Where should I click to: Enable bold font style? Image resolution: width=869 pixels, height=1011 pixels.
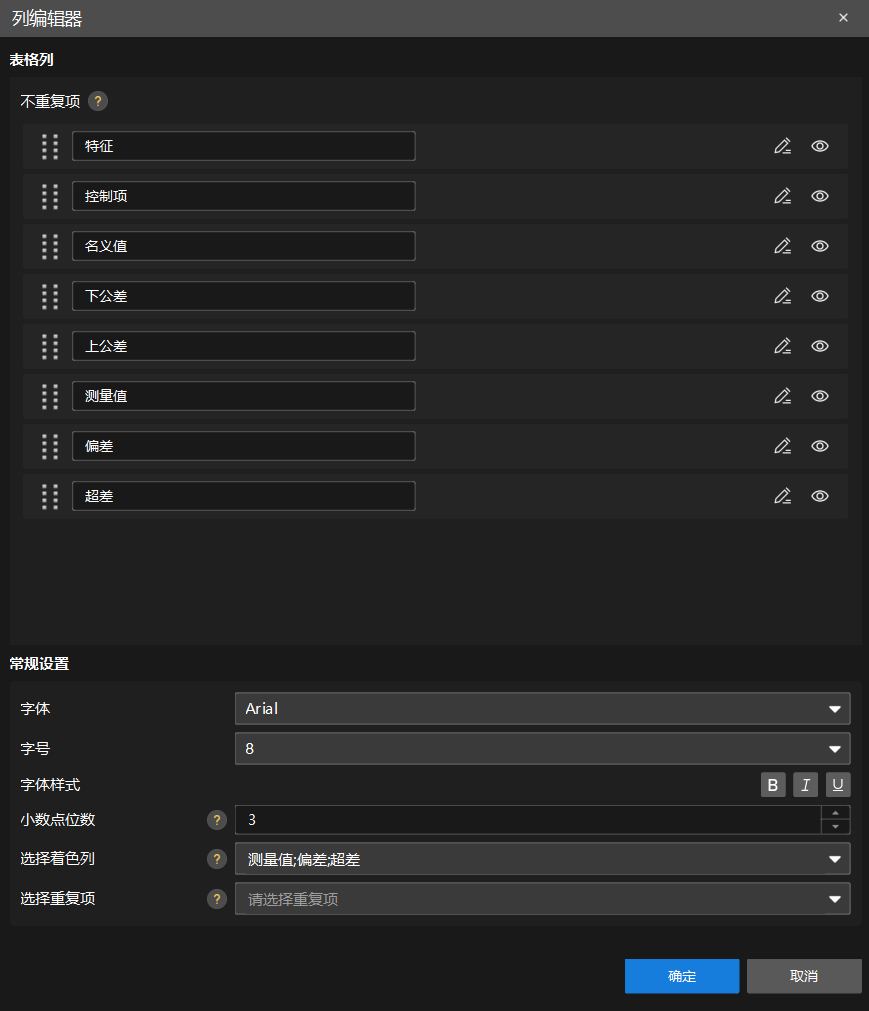click(773, 785)
